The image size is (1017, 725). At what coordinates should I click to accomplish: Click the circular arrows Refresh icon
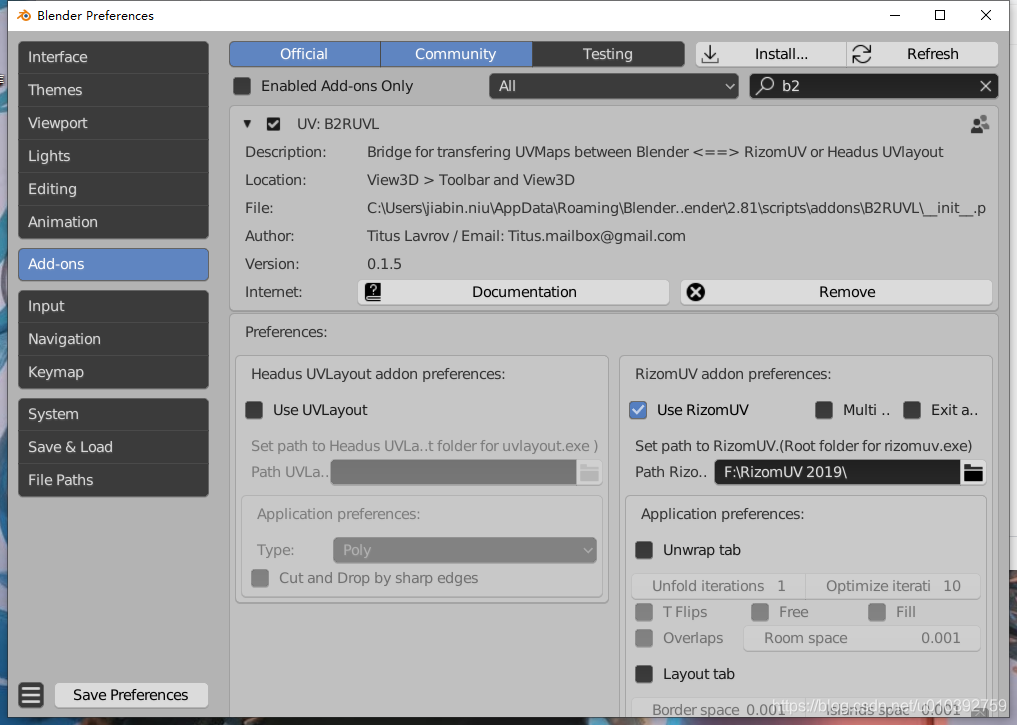click(x=861, y=54)
